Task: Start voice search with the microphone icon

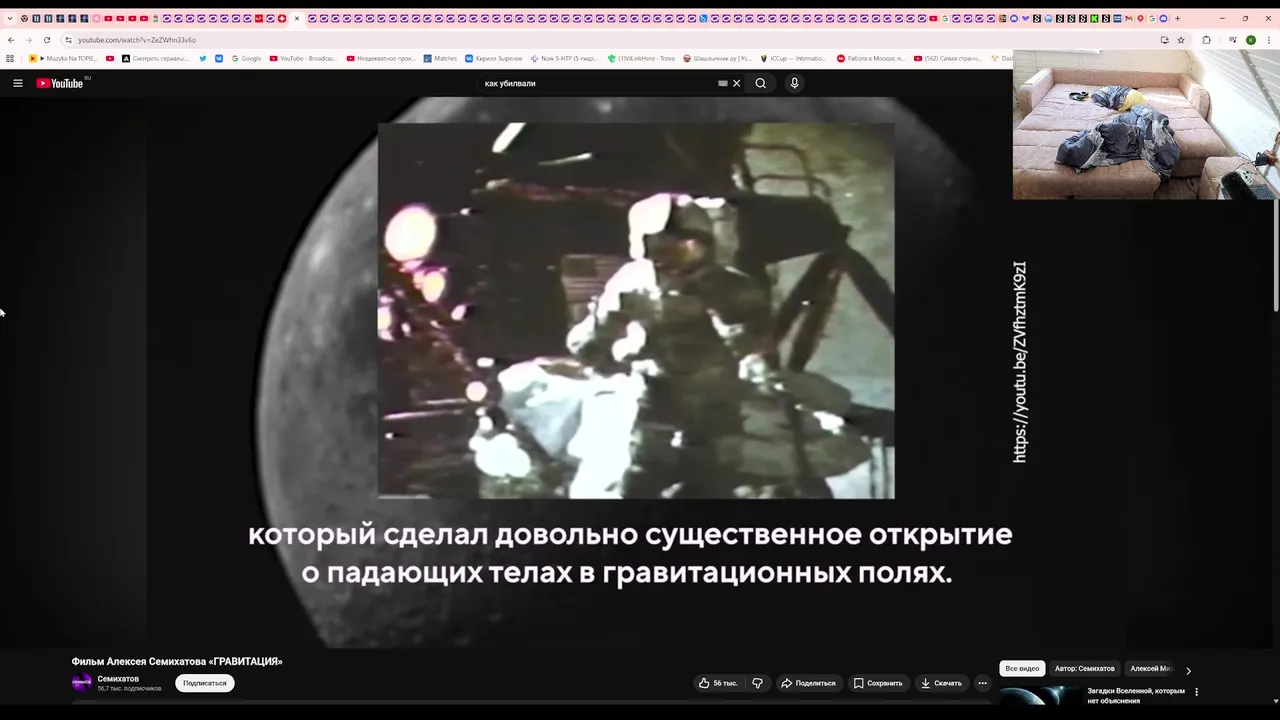Action: coord(795,83)
